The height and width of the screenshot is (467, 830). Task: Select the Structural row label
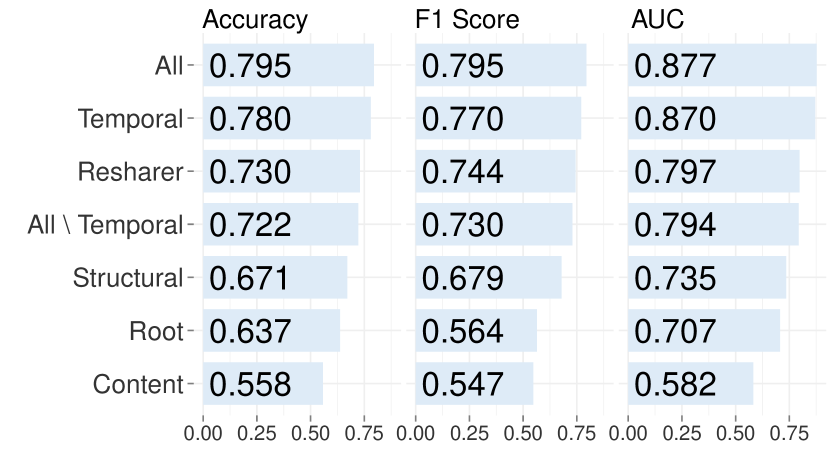coord(128,278)
